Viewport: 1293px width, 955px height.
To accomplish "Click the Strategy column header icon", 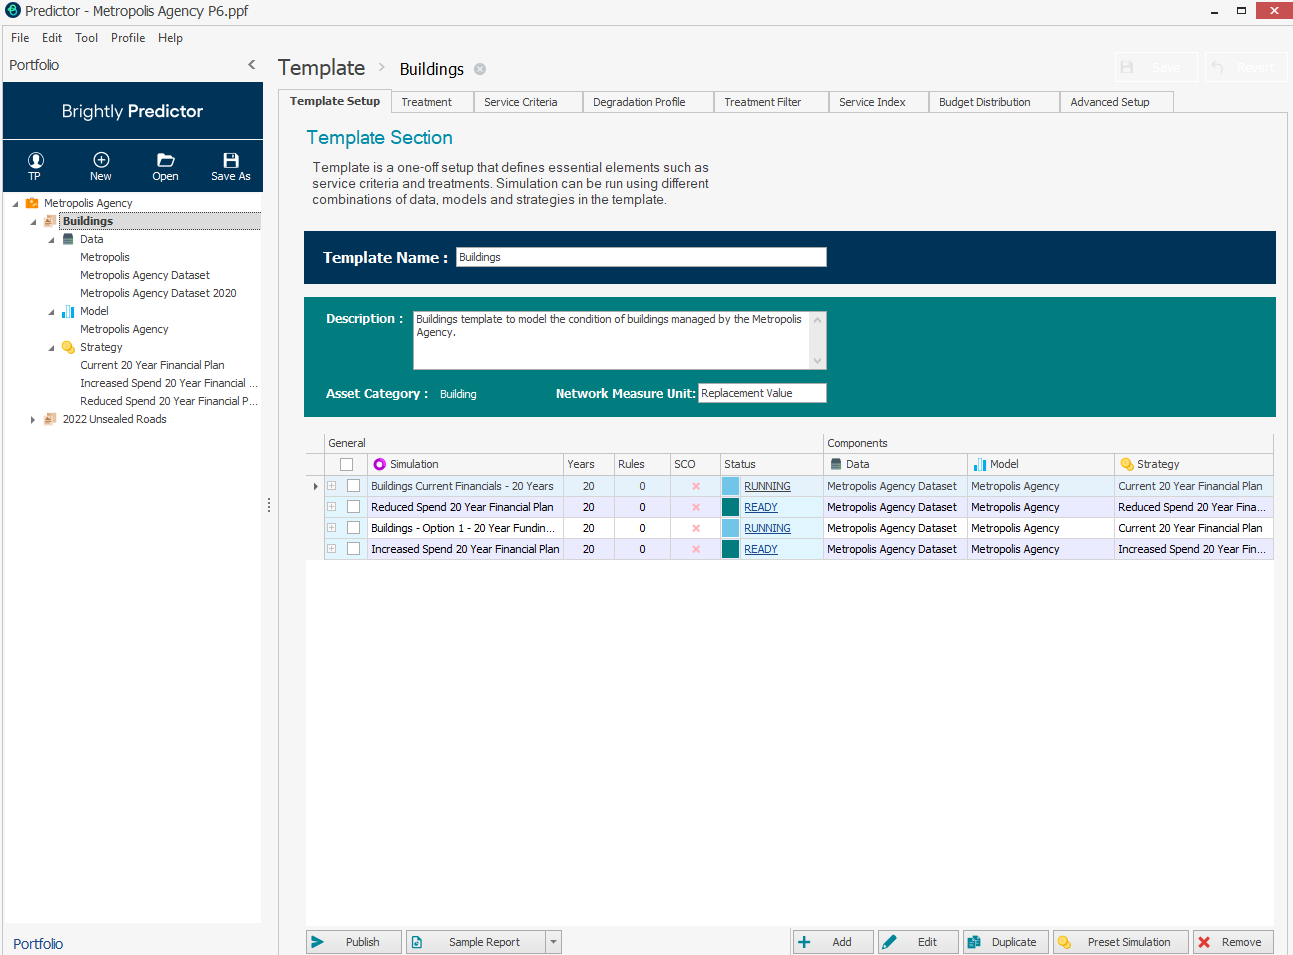I will 1127,464.
